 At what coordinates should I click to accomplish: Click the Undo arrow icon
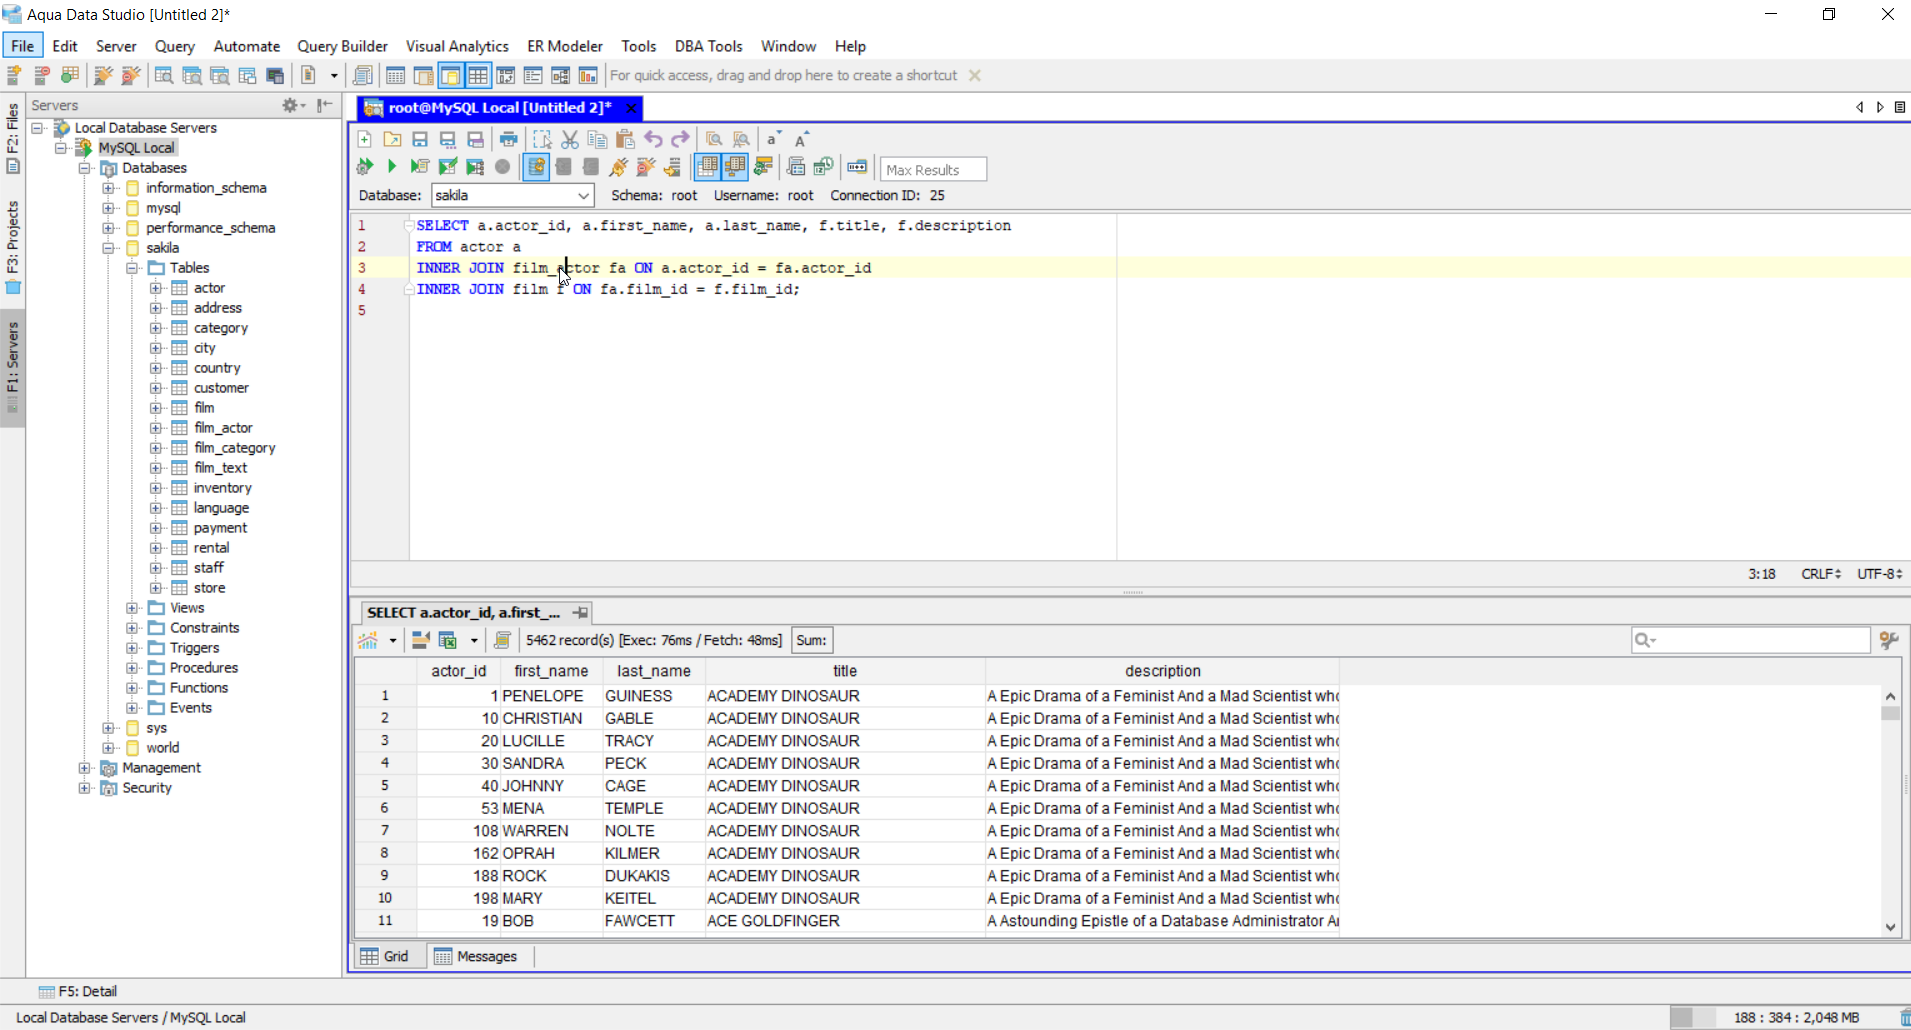tap(653, 140)
